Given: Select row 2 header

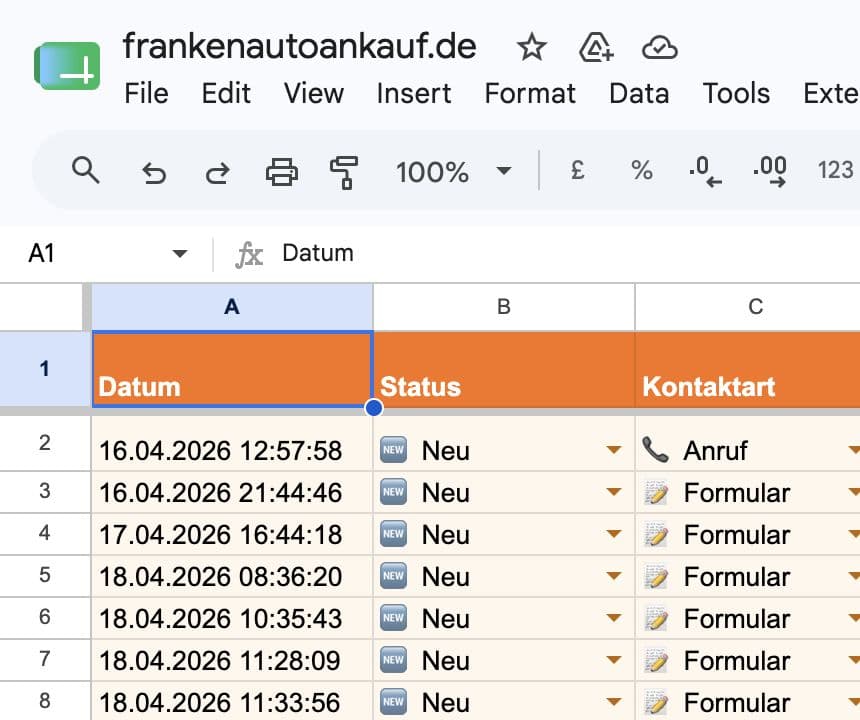Looking at the screenshot, I should pyautogui.click(x=45, y=443).
